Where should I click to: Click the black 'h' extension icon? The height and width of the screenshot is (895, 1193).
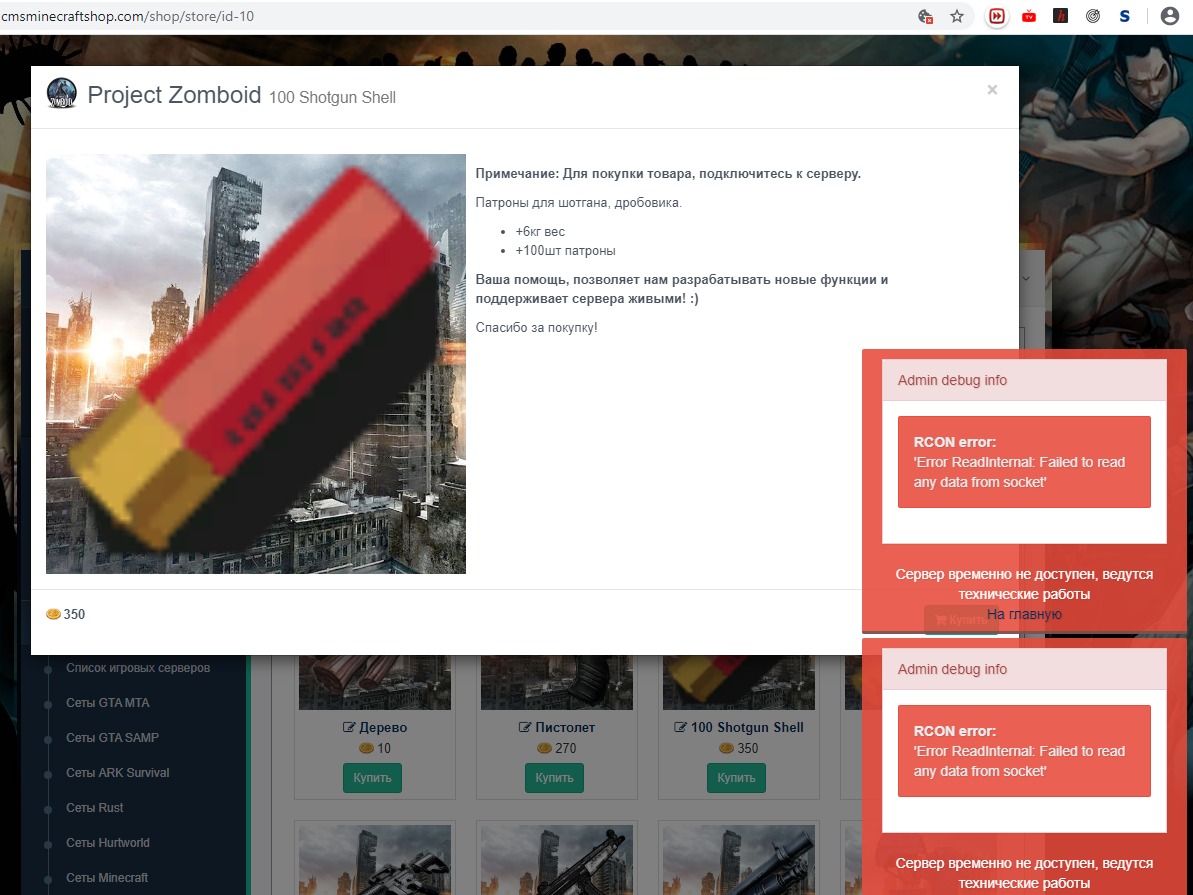click(x=1061, y=16)
